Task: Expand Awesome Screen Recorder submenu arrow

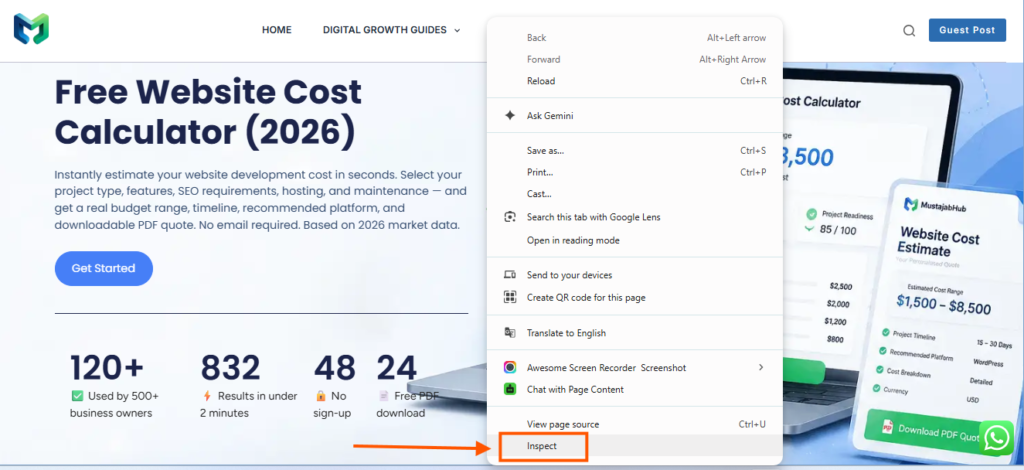Action: click(x=761, y=368)
